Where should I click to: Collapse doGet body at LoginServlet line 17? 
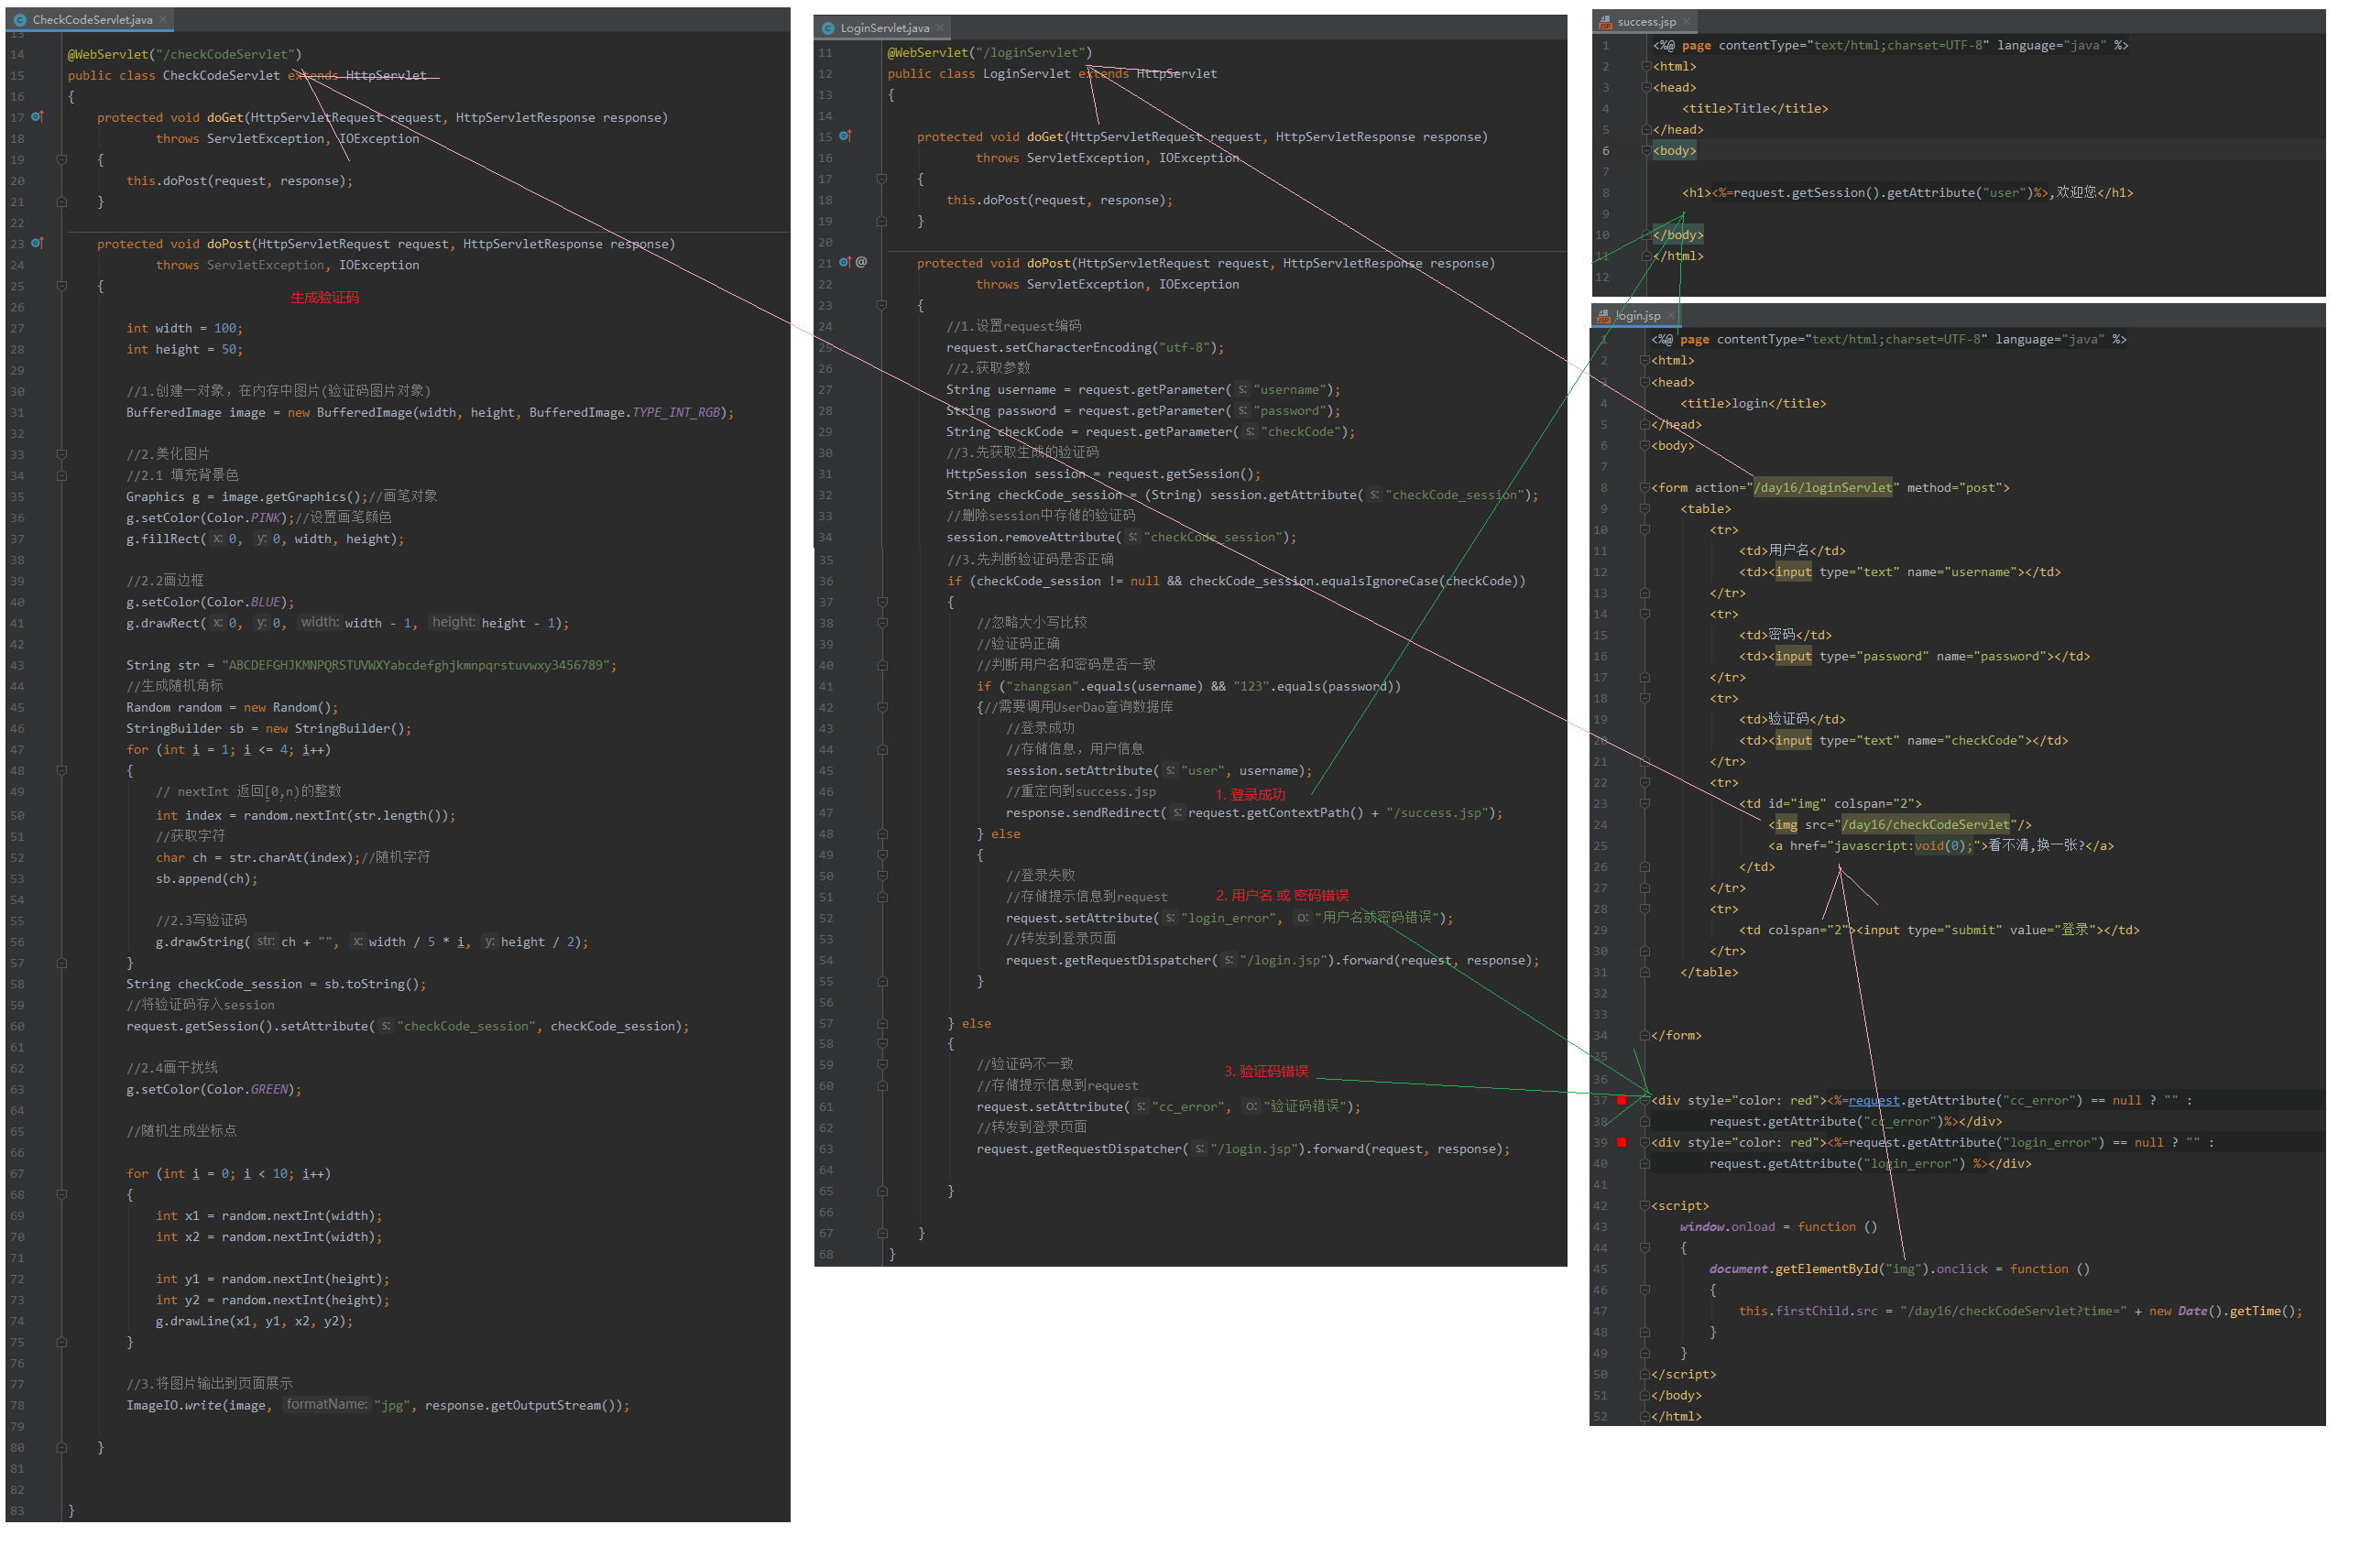(x=882, y=179)
